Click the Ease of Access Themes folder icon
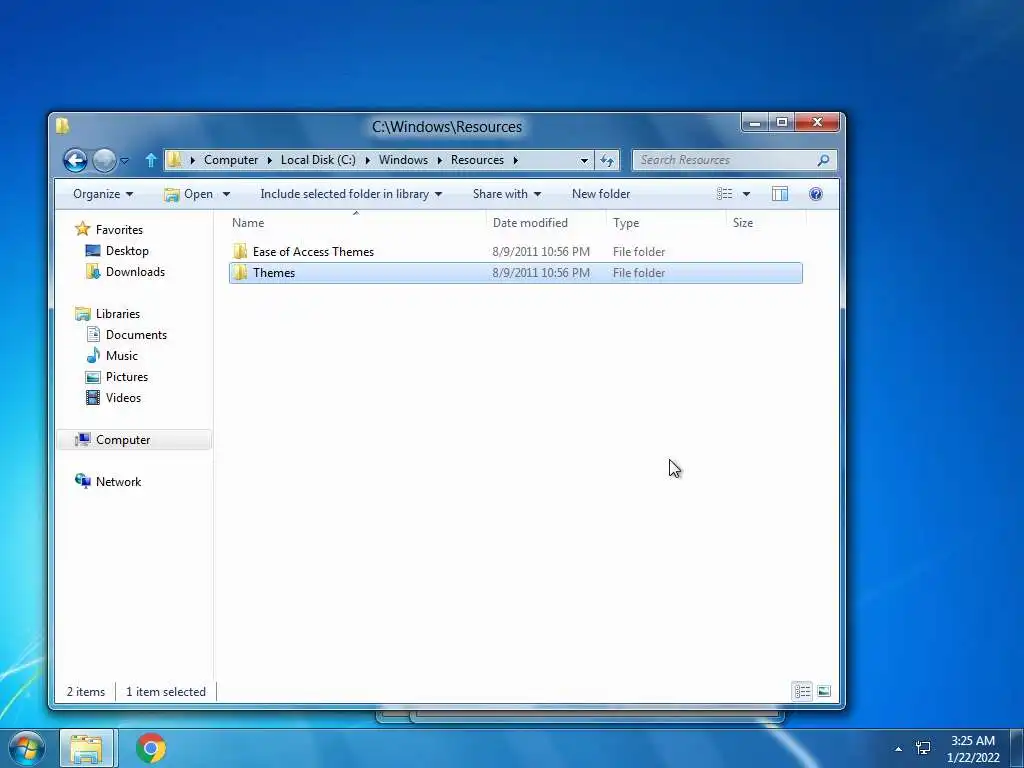1024x768 pixels. click(240, 251)
